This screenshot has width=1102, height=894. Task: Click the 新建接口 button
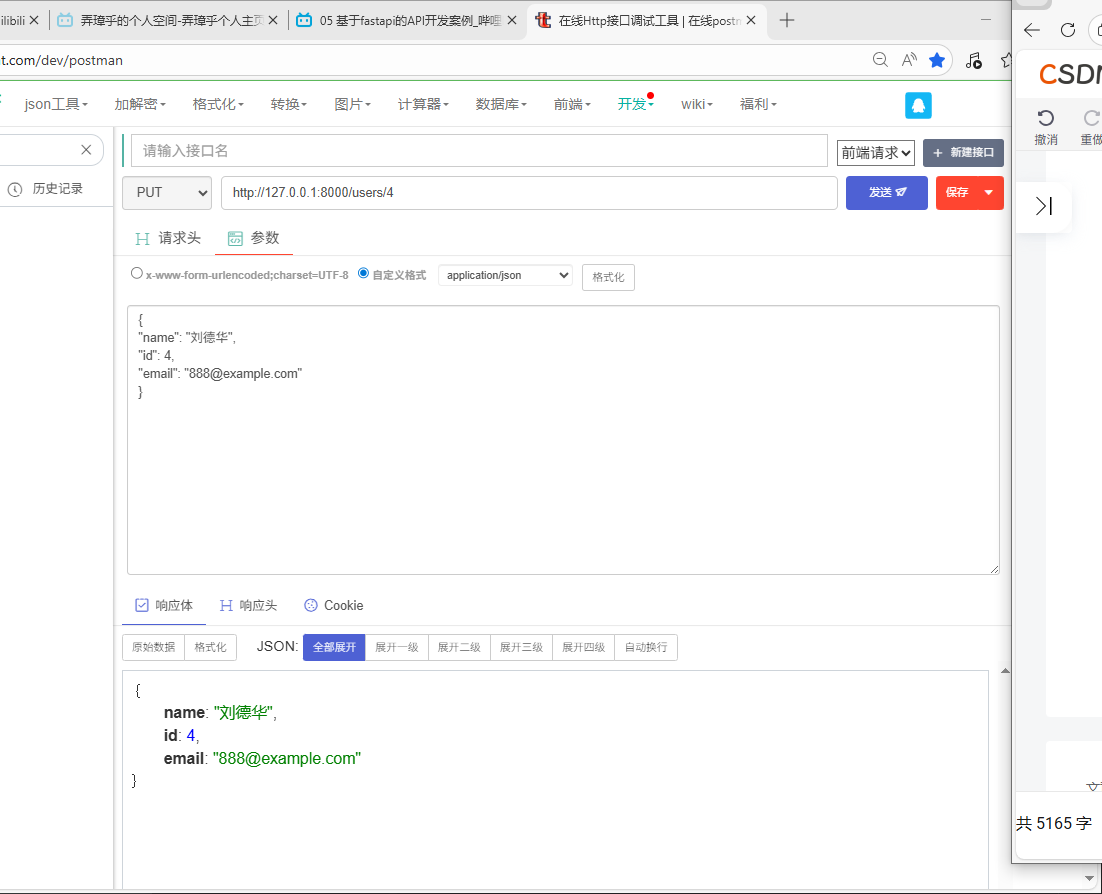[x=963, y=153]
